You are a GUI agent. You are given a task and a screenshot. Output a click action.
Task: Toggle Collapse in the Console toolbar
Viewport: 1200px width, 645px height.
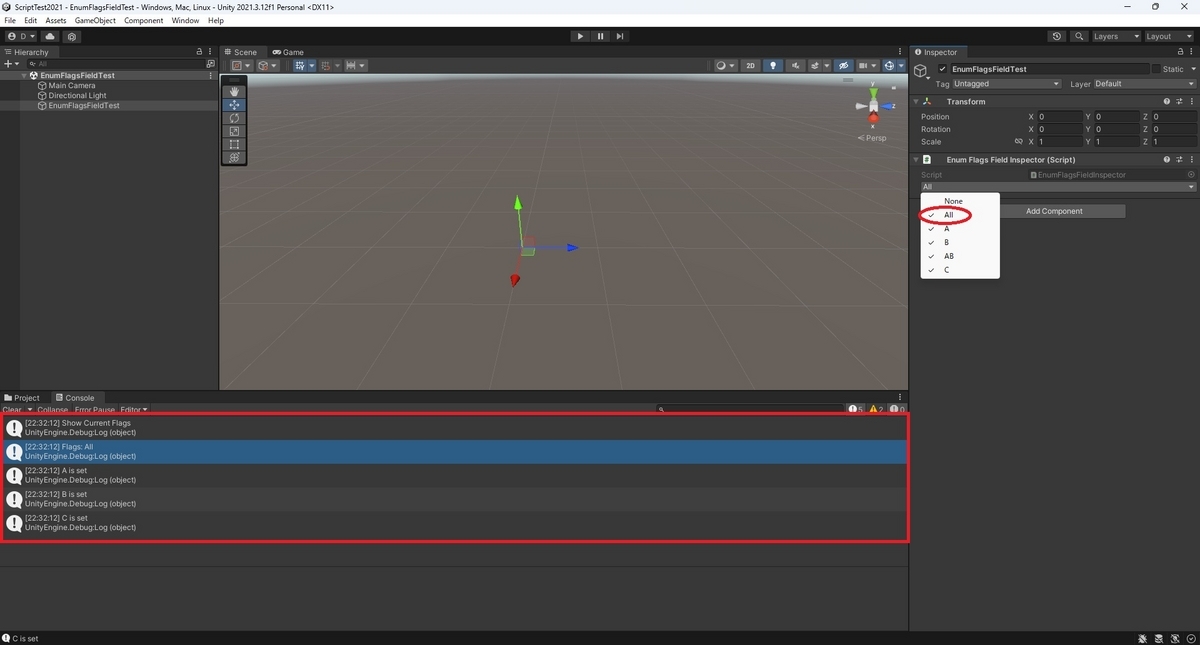tap(52, 409)
